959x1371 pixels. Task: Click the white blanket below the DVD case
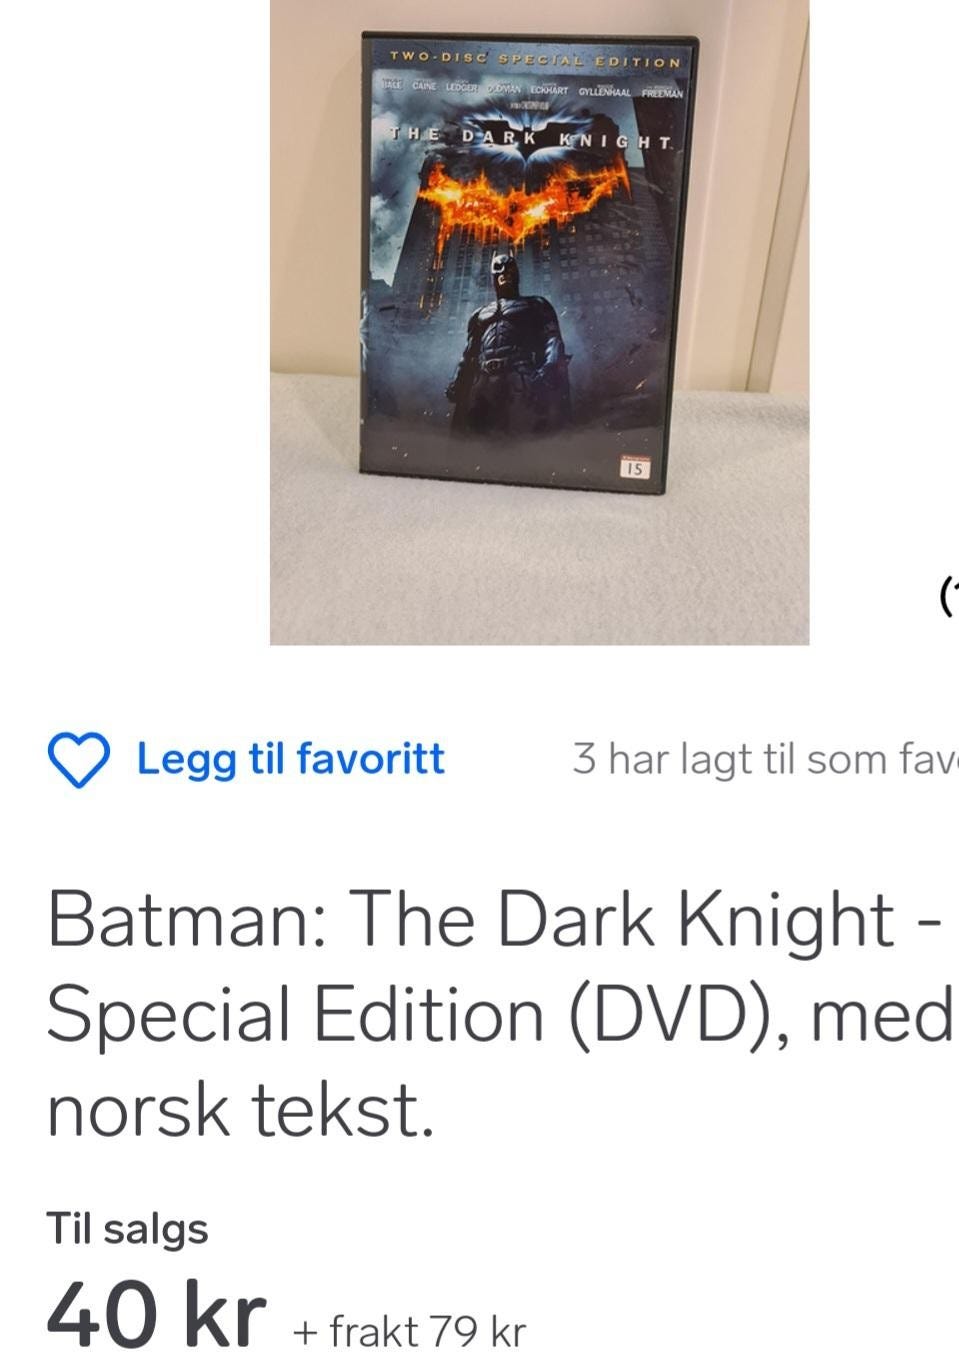click(539, 565)
